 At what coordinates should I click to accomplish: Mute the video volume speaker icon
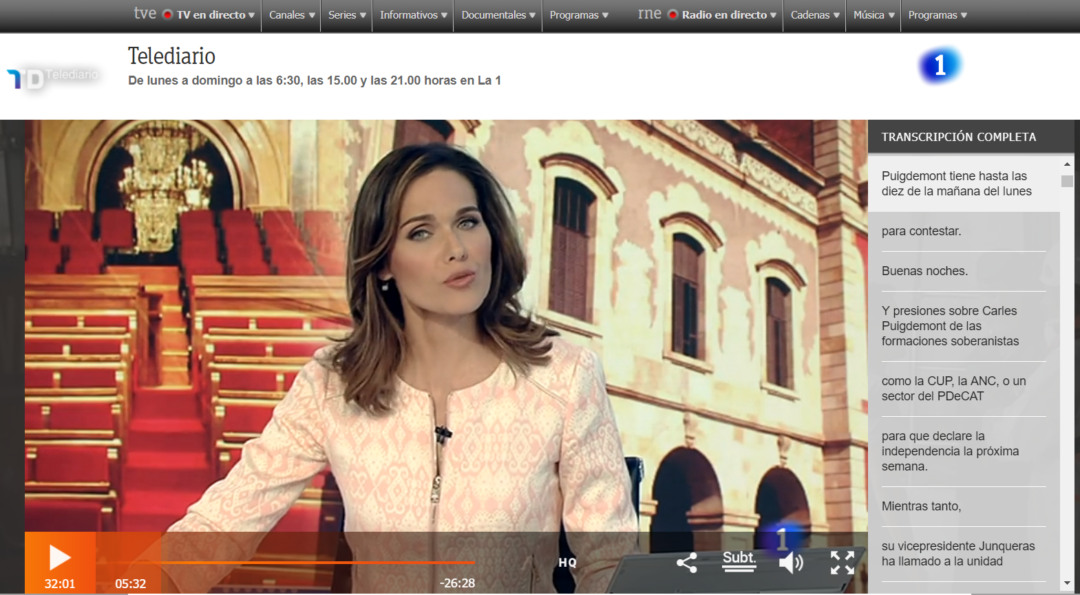click(790, 563)
